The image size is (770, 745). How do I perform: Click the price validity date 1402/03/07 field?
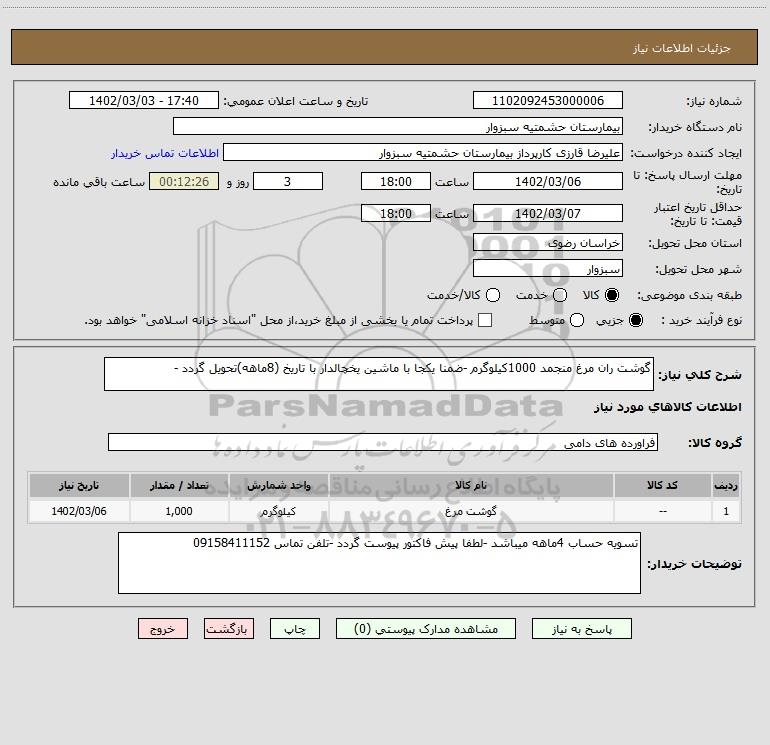pyautogui.click(x=548, y=213)
